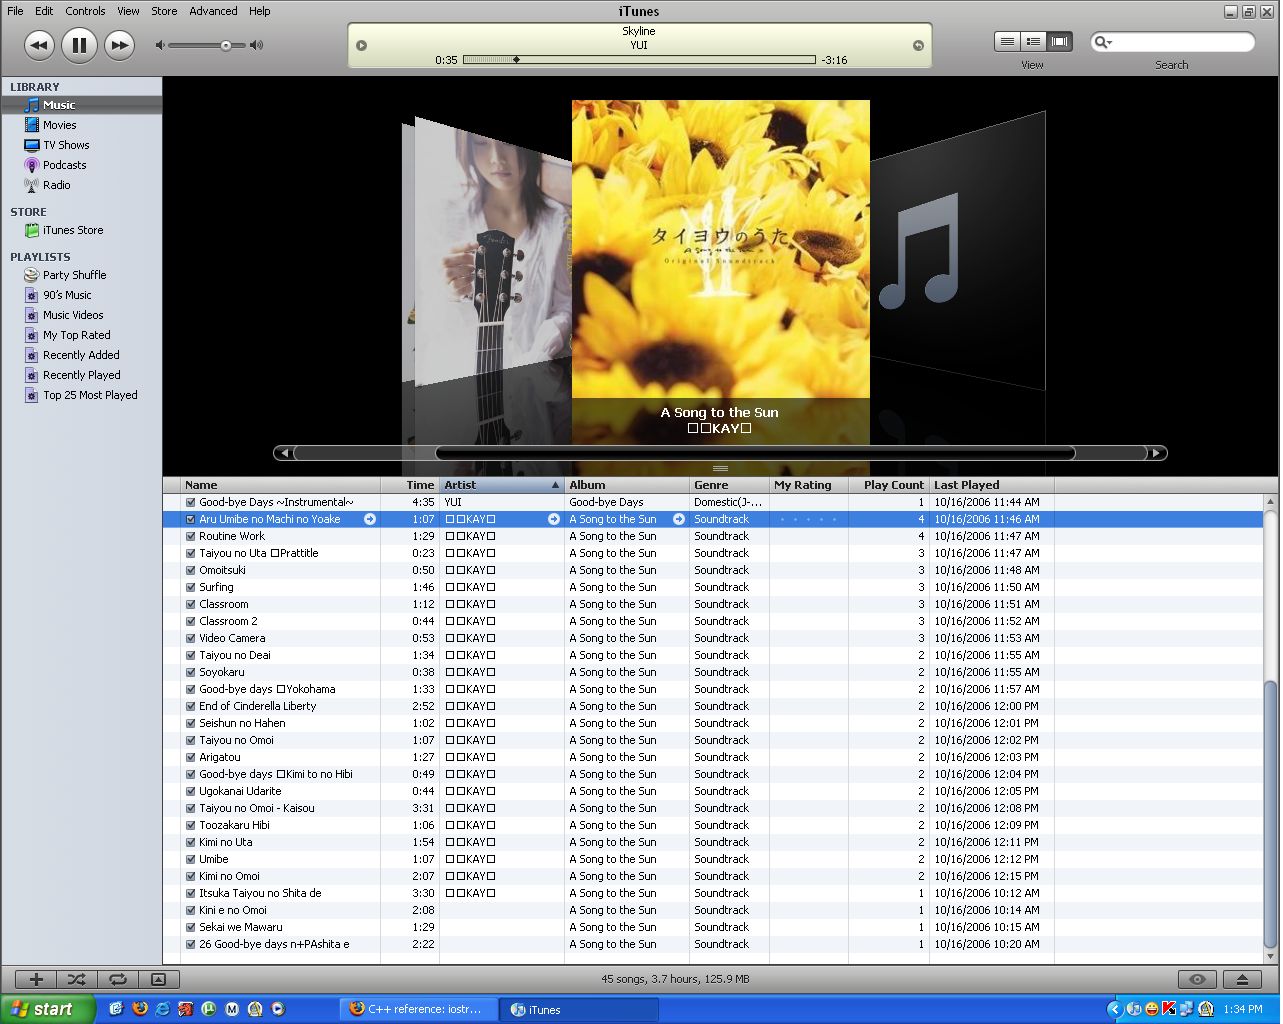Switch to Cover Flow view icon
The width and height of the screenshot is (1283, 1024).
(1059, 42)
